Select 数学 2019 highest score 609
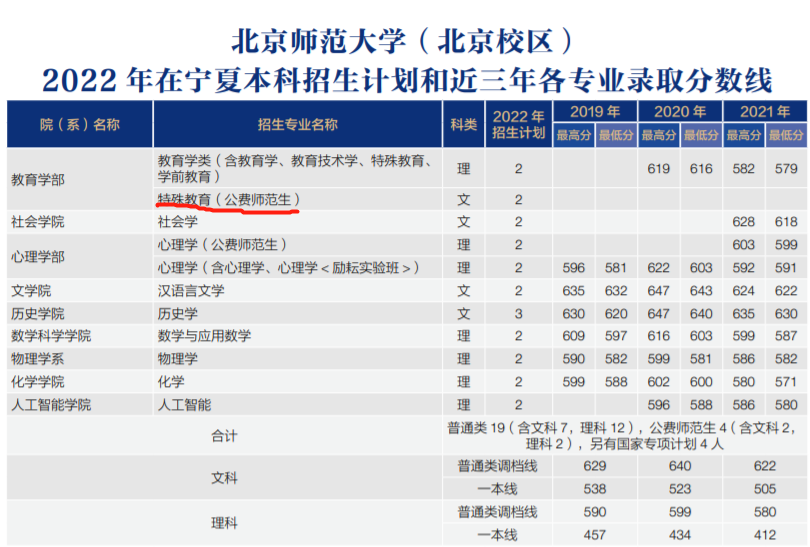 click(x=573, y=336)
